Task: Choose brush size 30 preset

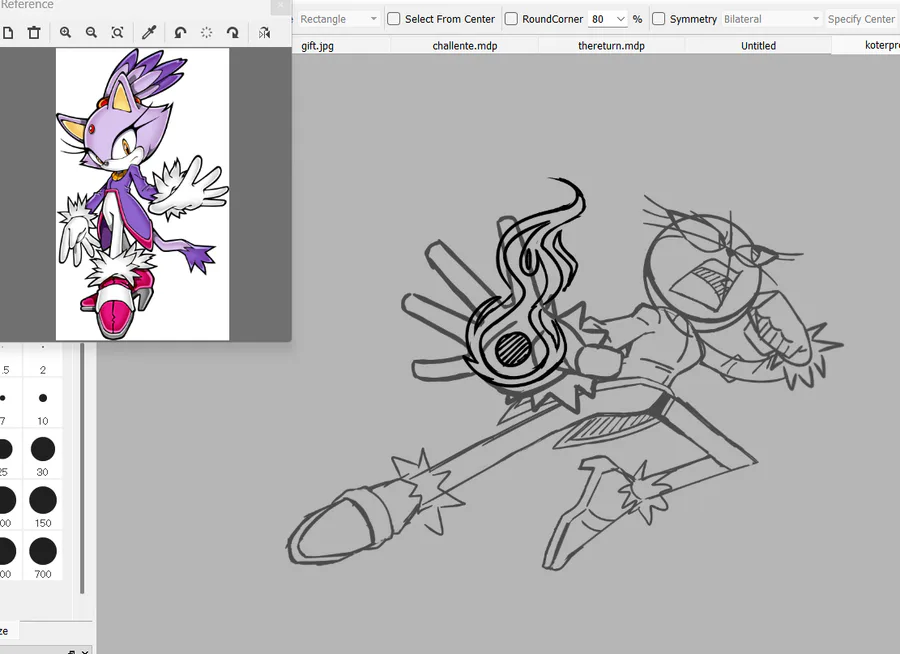Action: click(42, 455)
